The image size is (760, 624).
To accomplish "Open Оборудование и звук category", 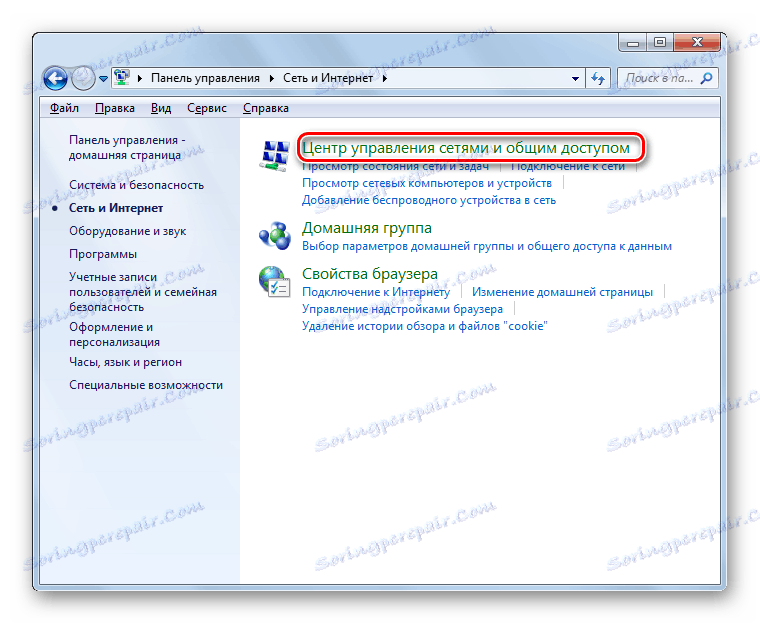I will [127, 231].
